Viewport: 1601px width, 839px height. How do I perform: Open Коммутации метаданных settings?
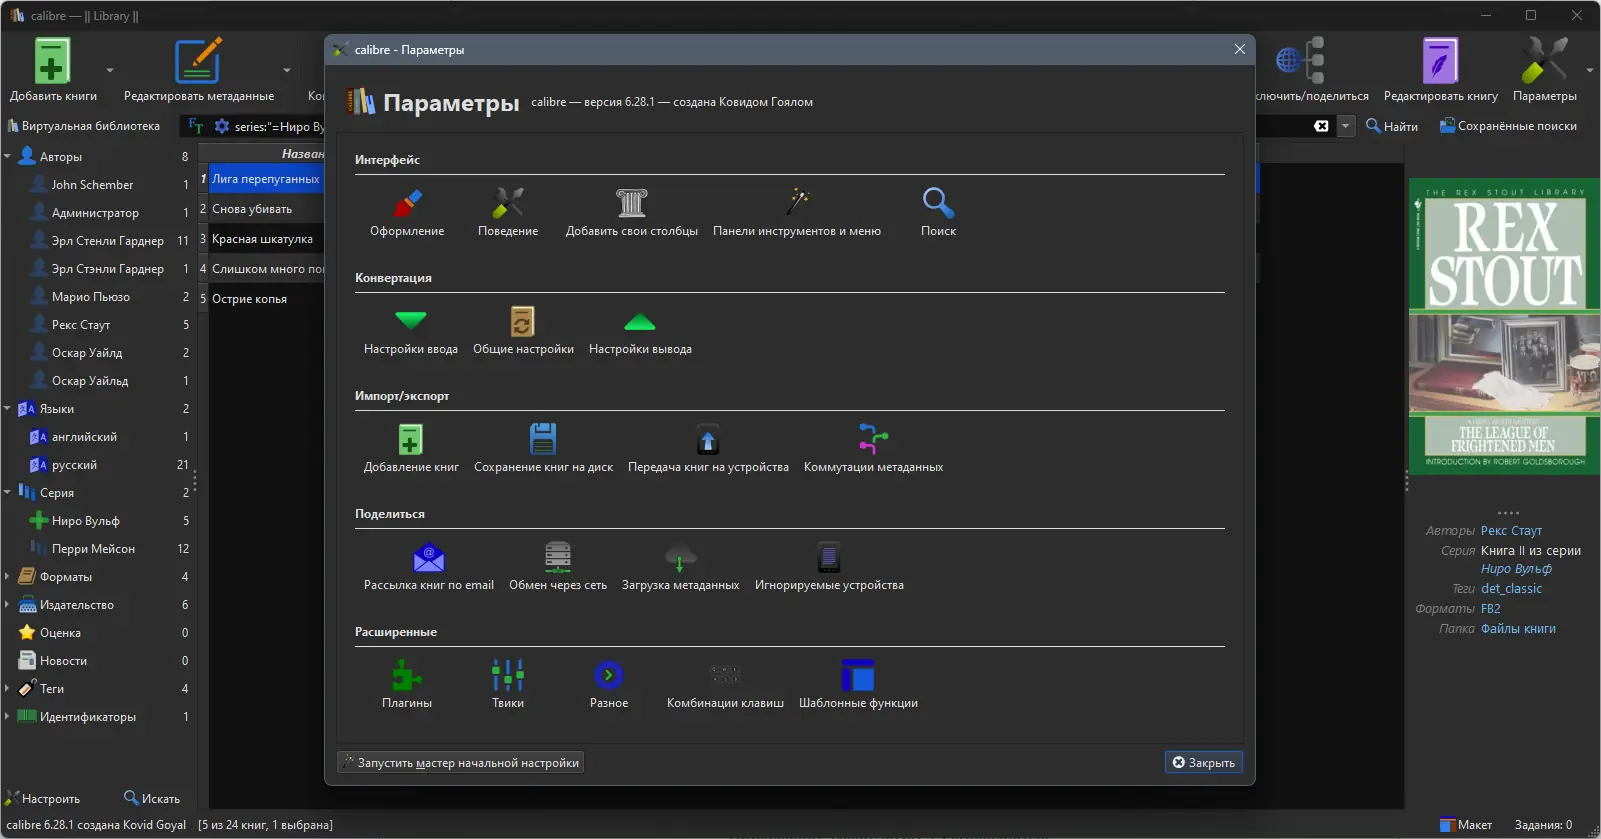(873, 449)
